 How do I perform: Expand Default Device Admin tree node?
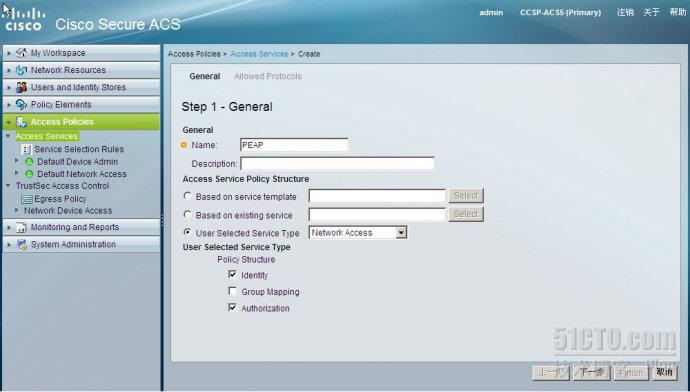point(17,161)
